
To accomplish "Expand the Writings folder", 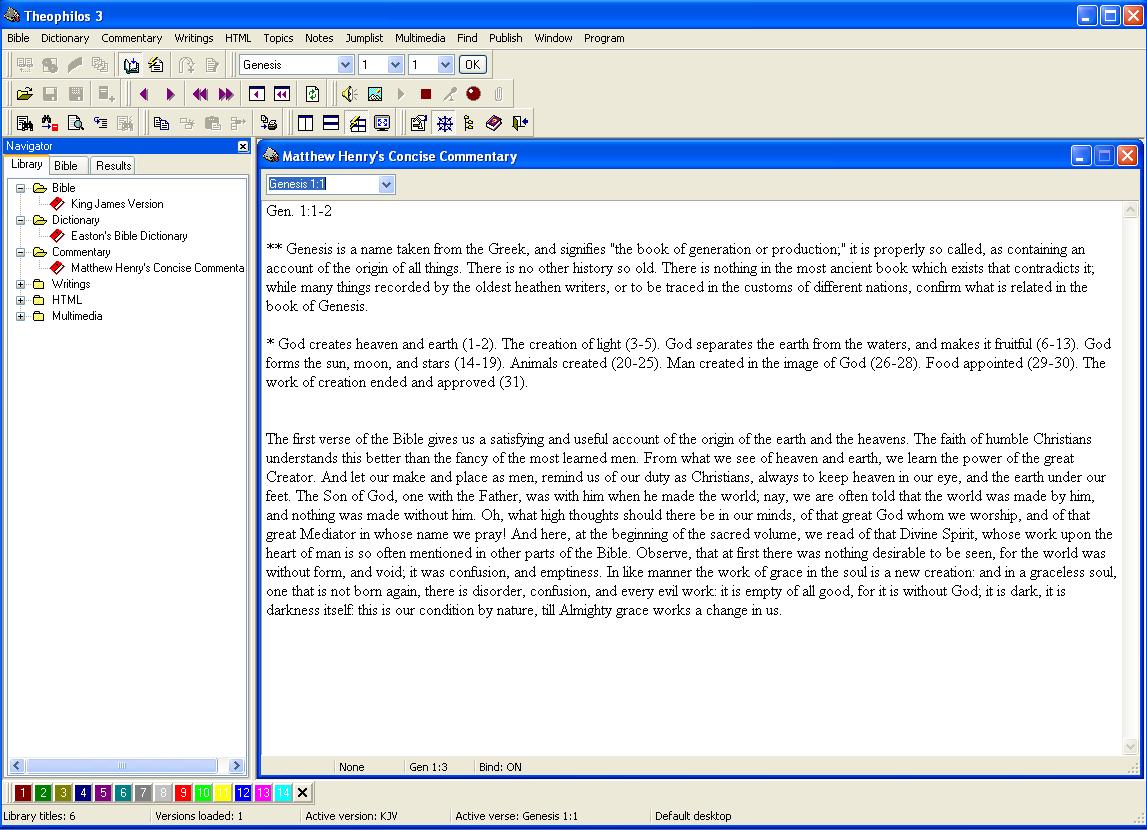I will (20, 284).
